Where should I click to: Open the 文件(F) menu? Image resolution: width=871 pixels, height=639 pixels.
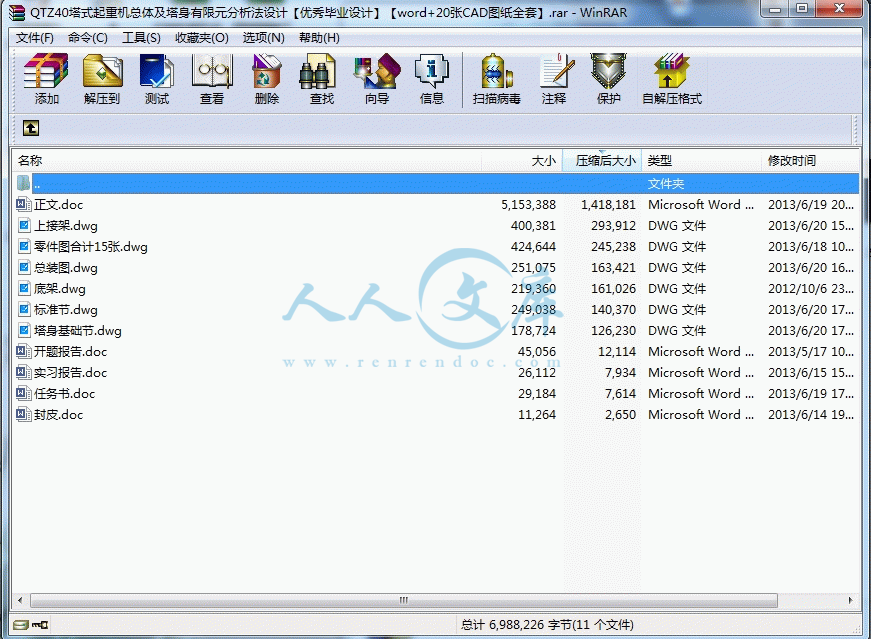tap(35, 38)
